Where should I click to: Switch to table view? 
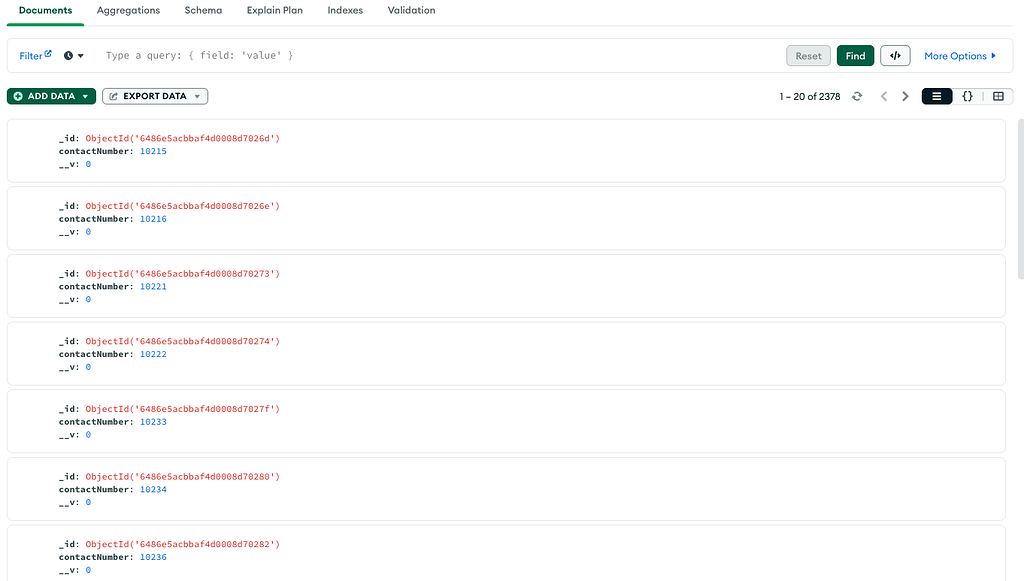(998, 96)
